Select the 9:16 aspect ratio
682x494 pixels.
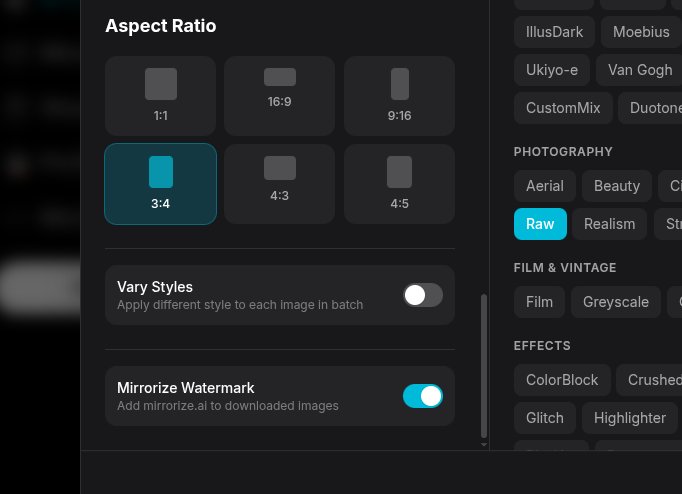[399, 96]
